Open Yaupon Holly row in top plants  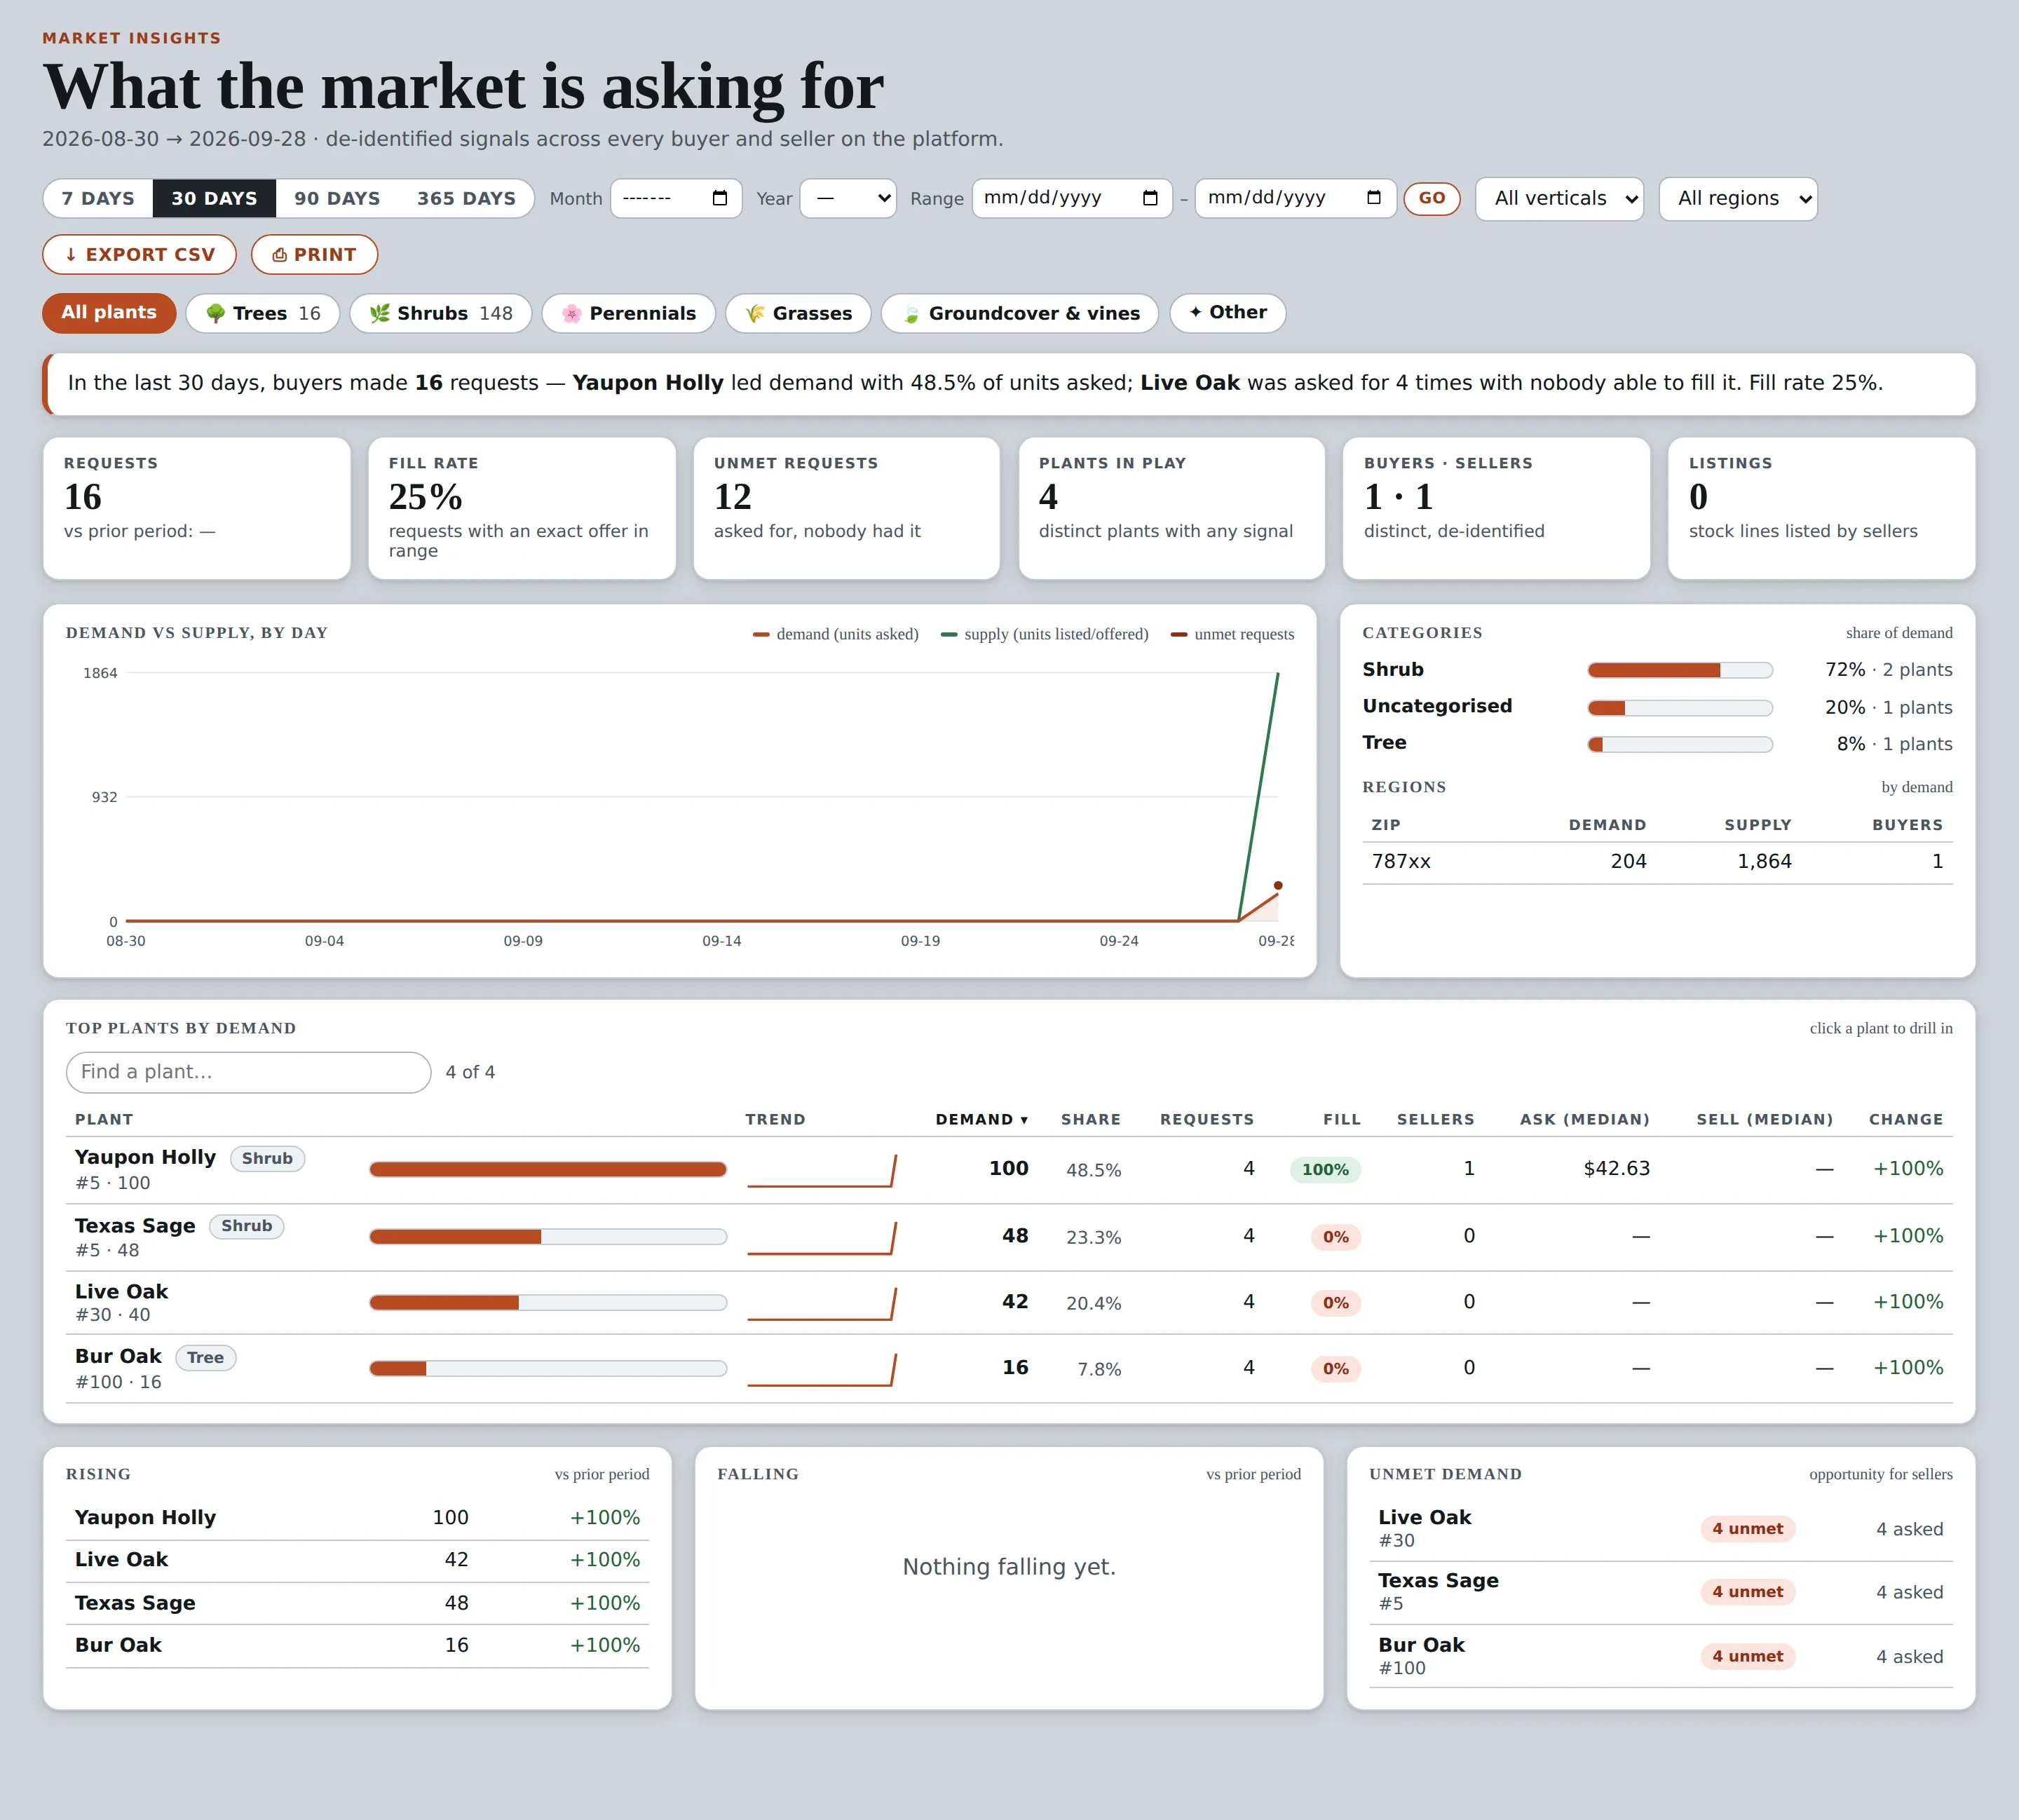pos(1009,1170)
